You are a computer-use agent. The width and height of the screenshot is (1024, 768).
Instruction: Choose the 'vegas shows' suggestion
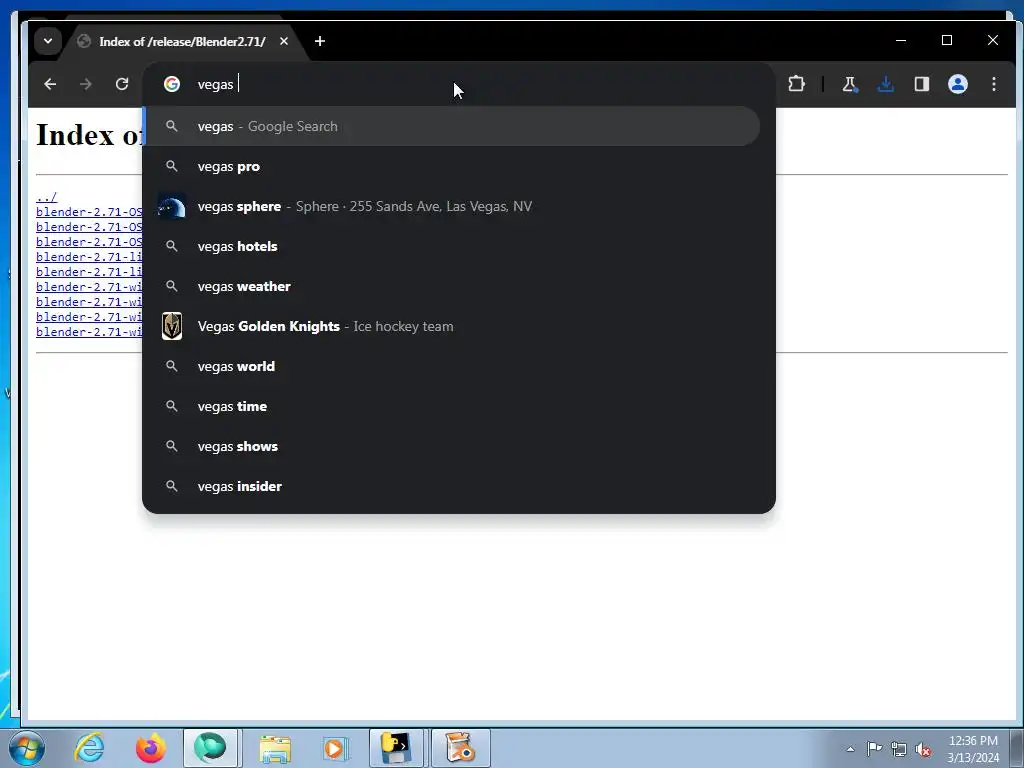[x=452, y=446]
